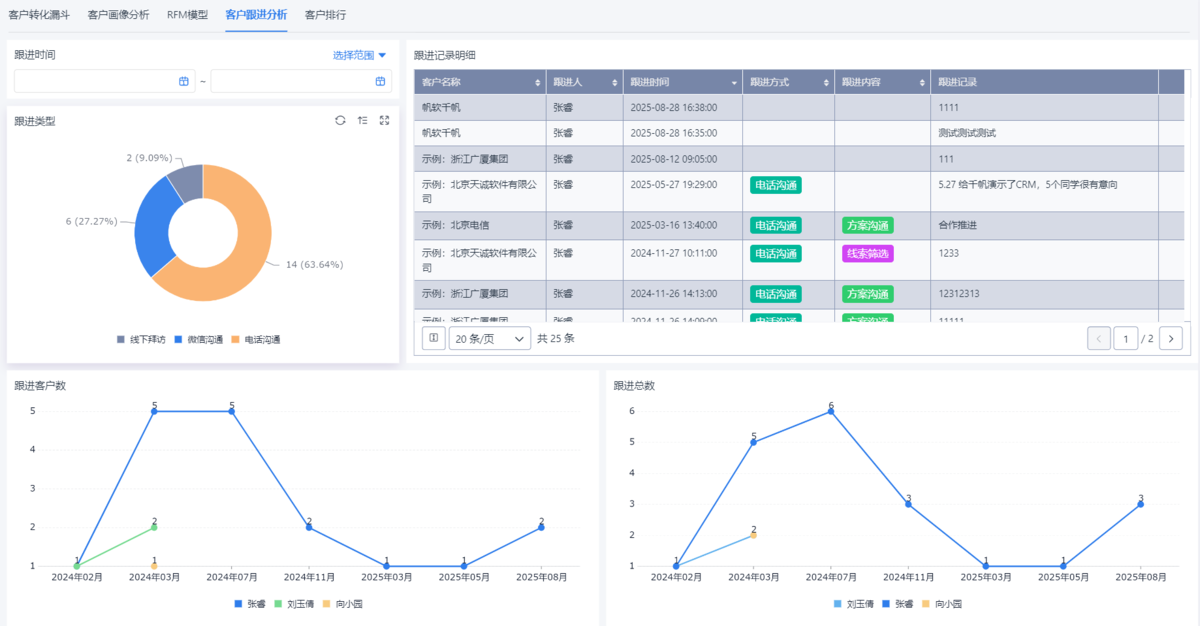Open the 20条/页 page size dropdown
This screenshot has width=1200, height=626.
(x=490, y=339)
